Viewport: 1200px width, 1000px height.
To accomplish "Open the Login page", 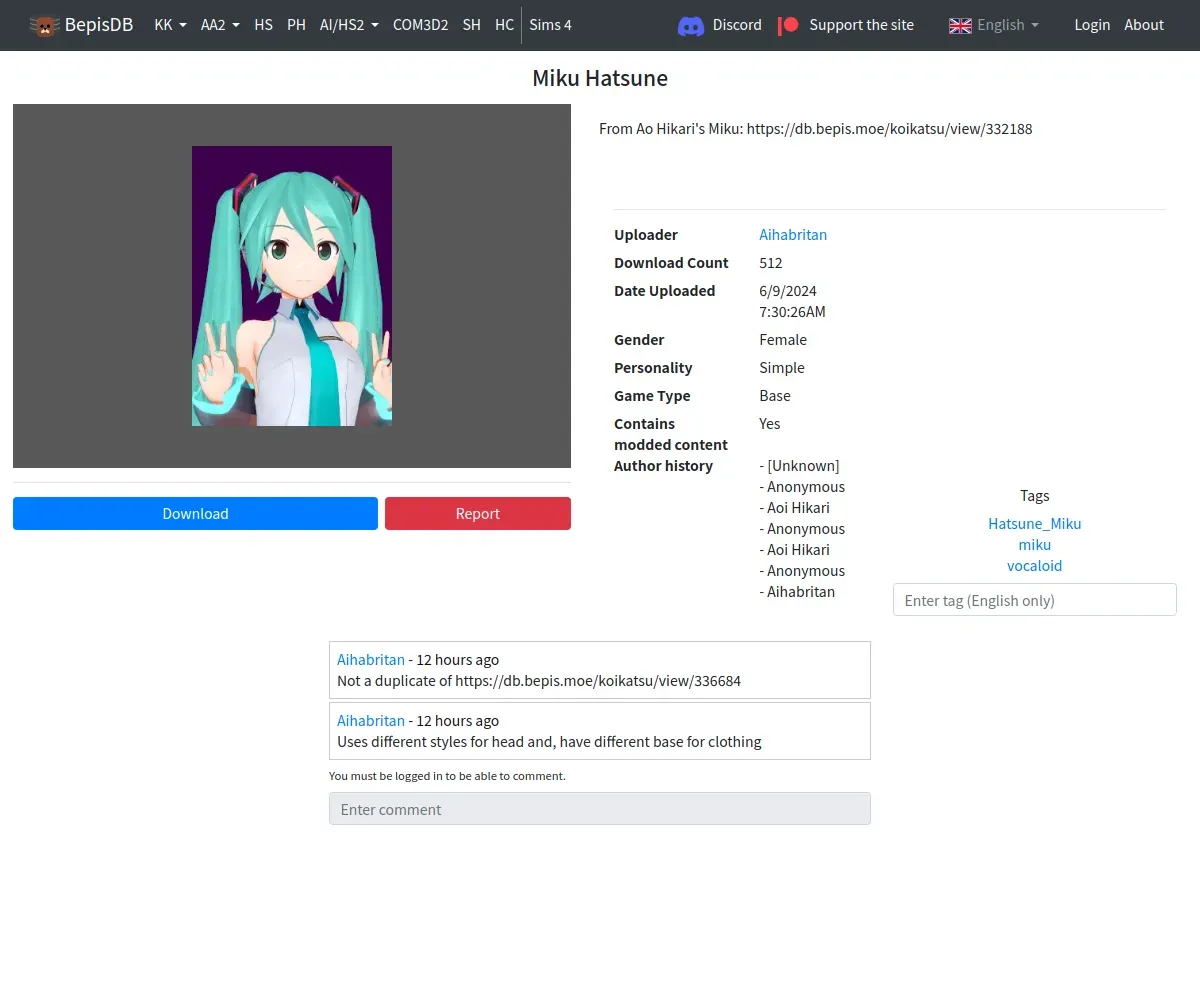I will (x=1092, y=25).
